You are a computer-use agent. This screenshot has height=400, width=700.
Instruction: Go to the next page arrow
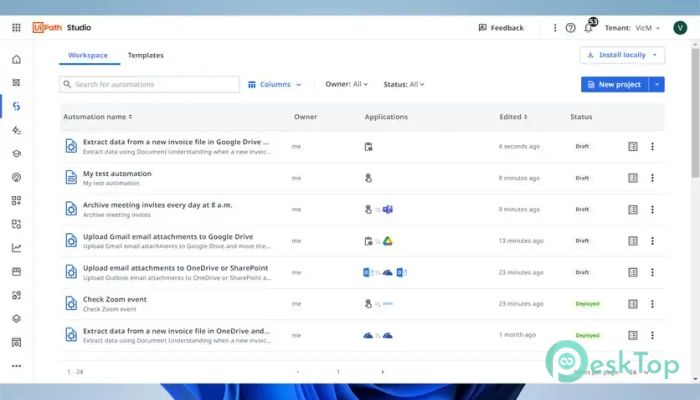coord(383,371)
